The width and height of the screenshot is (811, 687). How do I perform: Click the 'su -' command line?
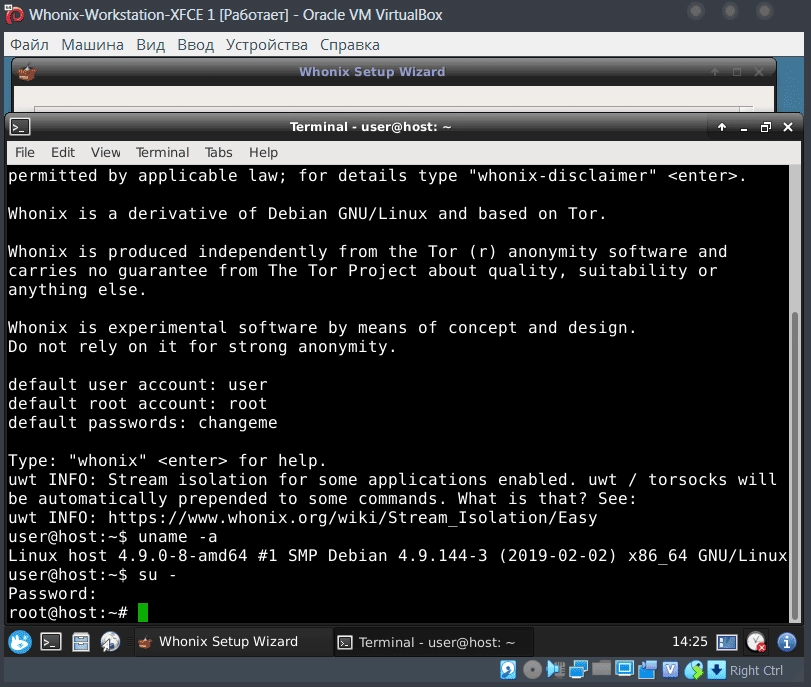pyautogui.click(x=92, y=575)
